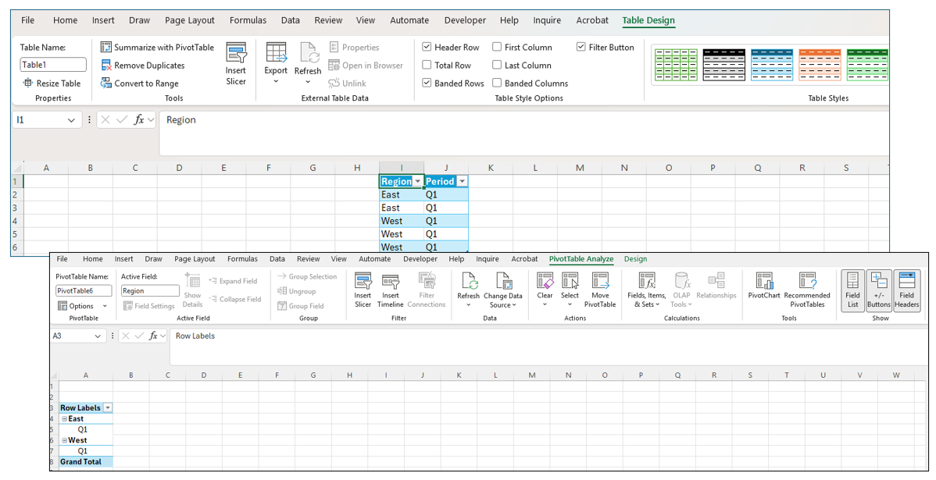
Task: Enable Banded Columns checkbox
Action: pyautogui.click(x=497, y=84)
